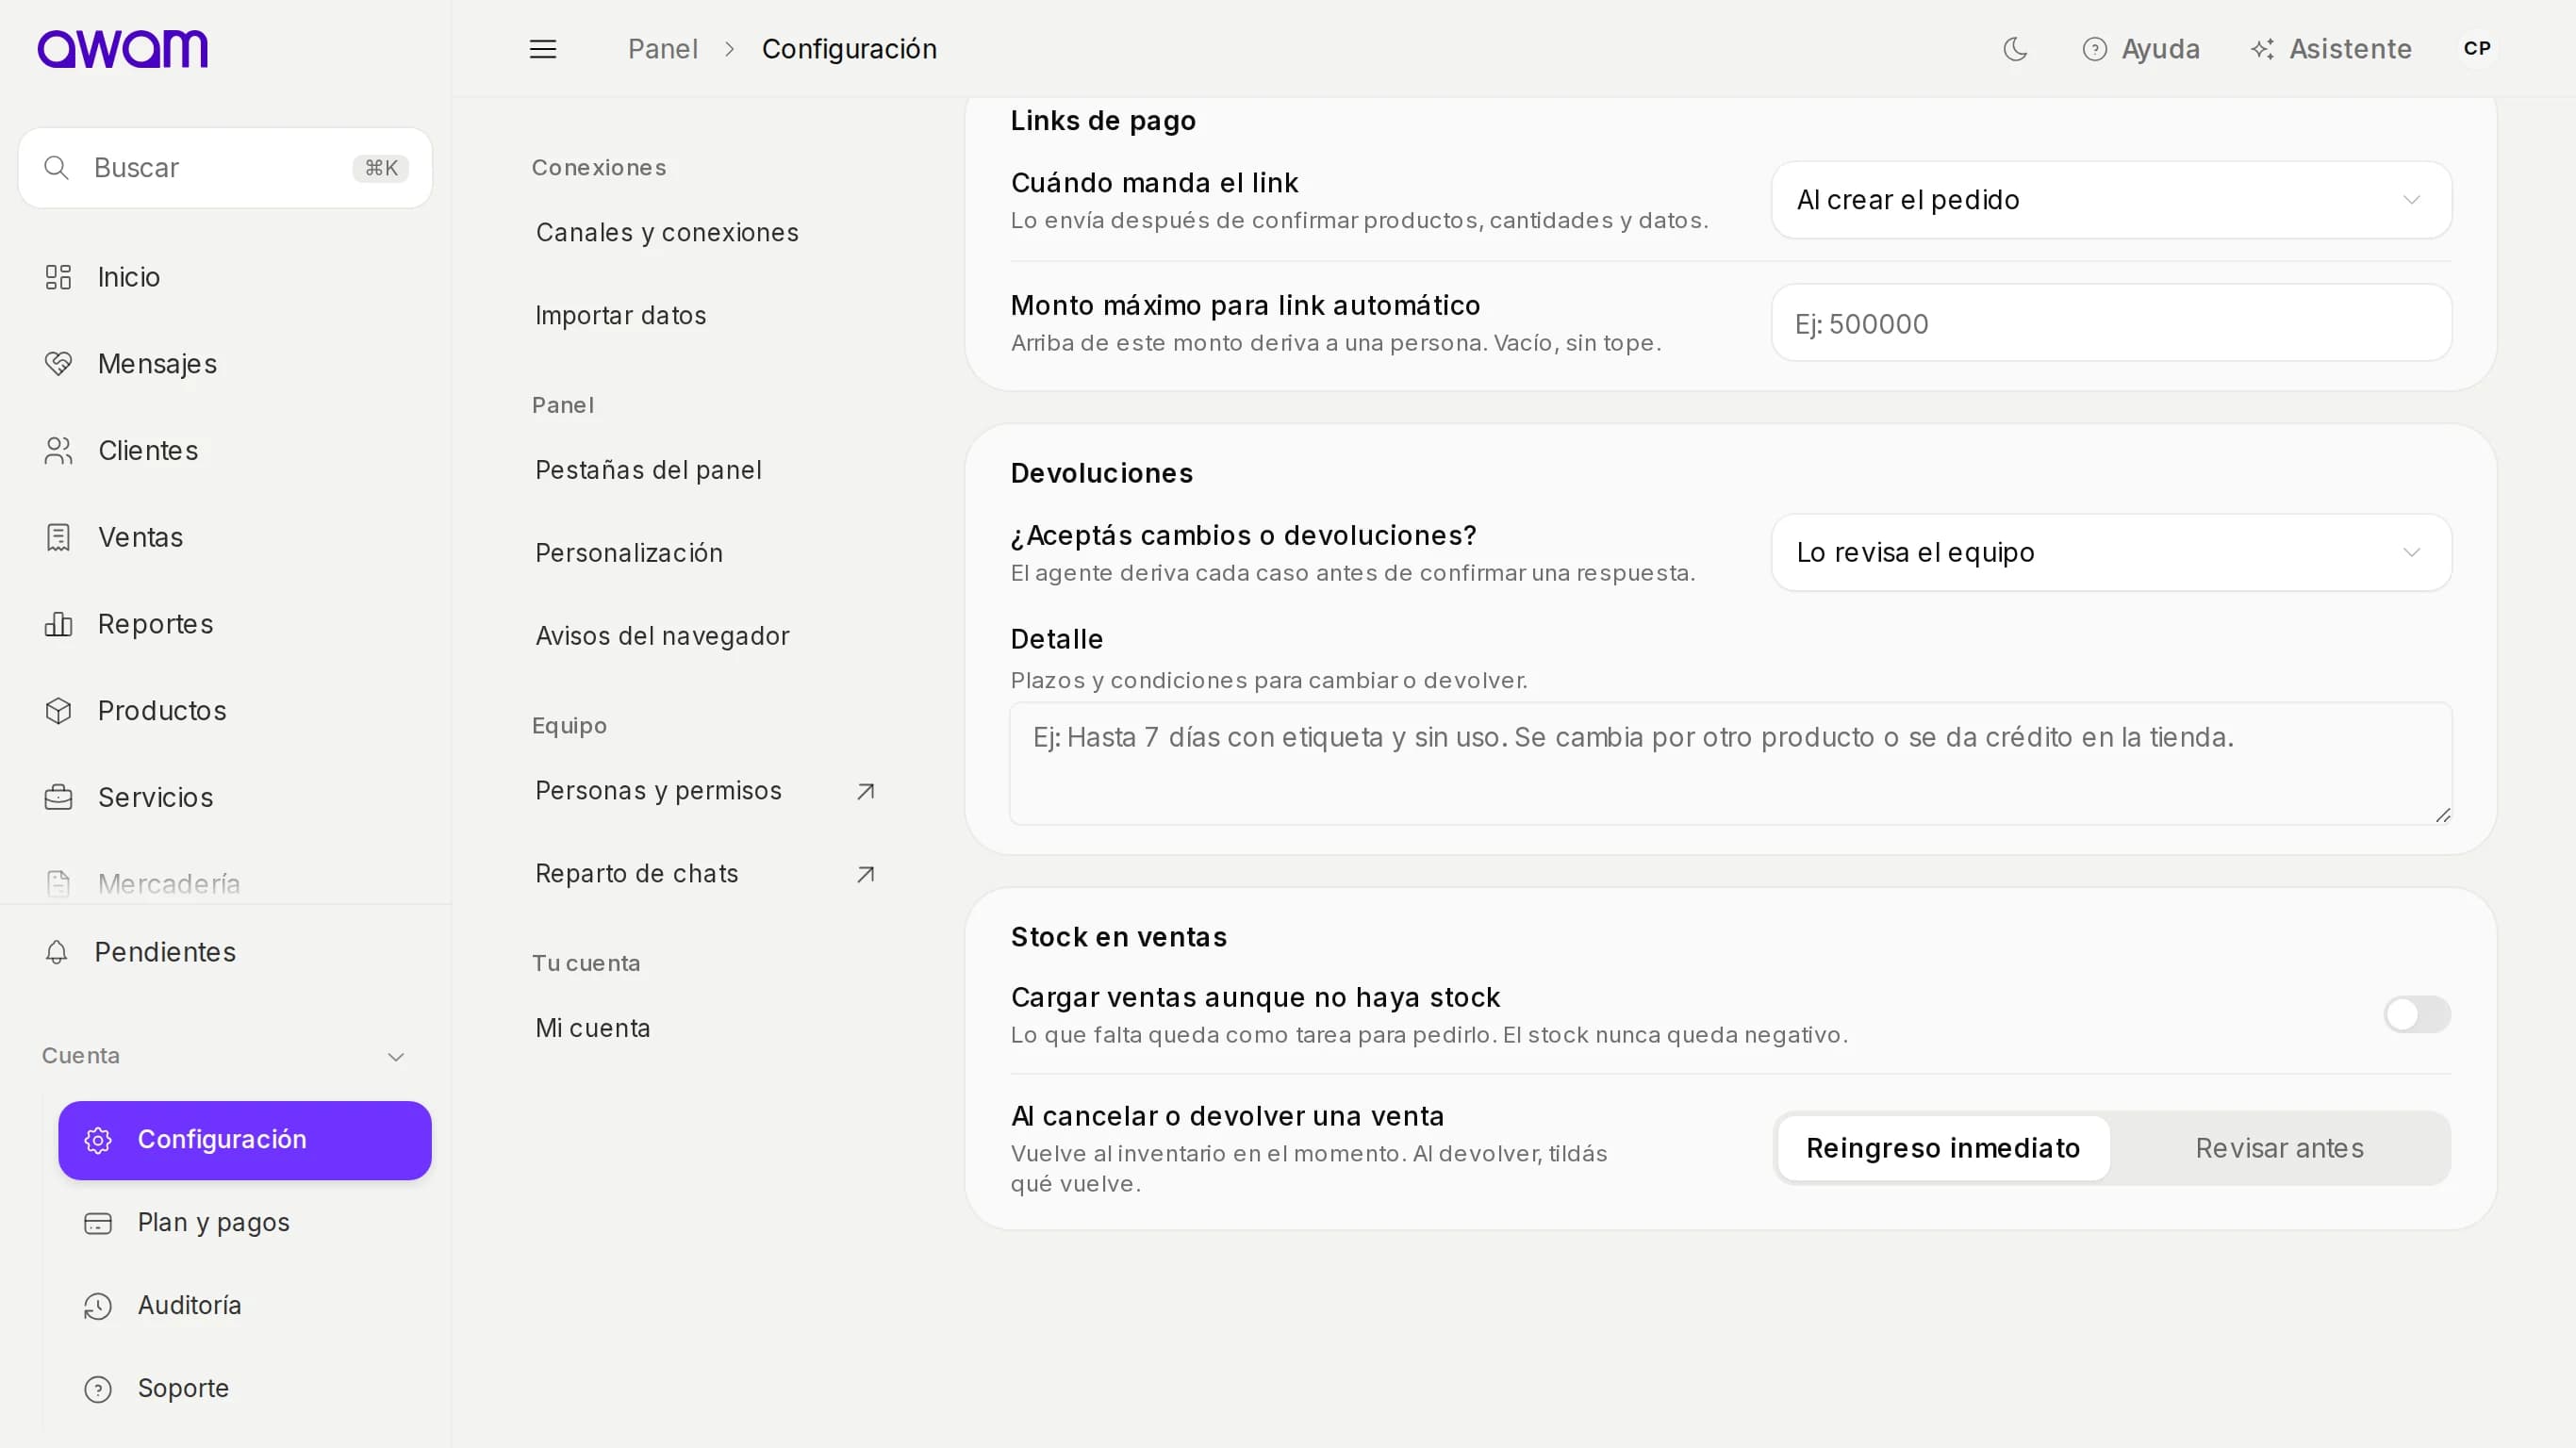Image resolution: width=2576 pixels, height=1448 pixels.
Task: Click the Inicio dashboard icon
Action: (x=58, y=277)
